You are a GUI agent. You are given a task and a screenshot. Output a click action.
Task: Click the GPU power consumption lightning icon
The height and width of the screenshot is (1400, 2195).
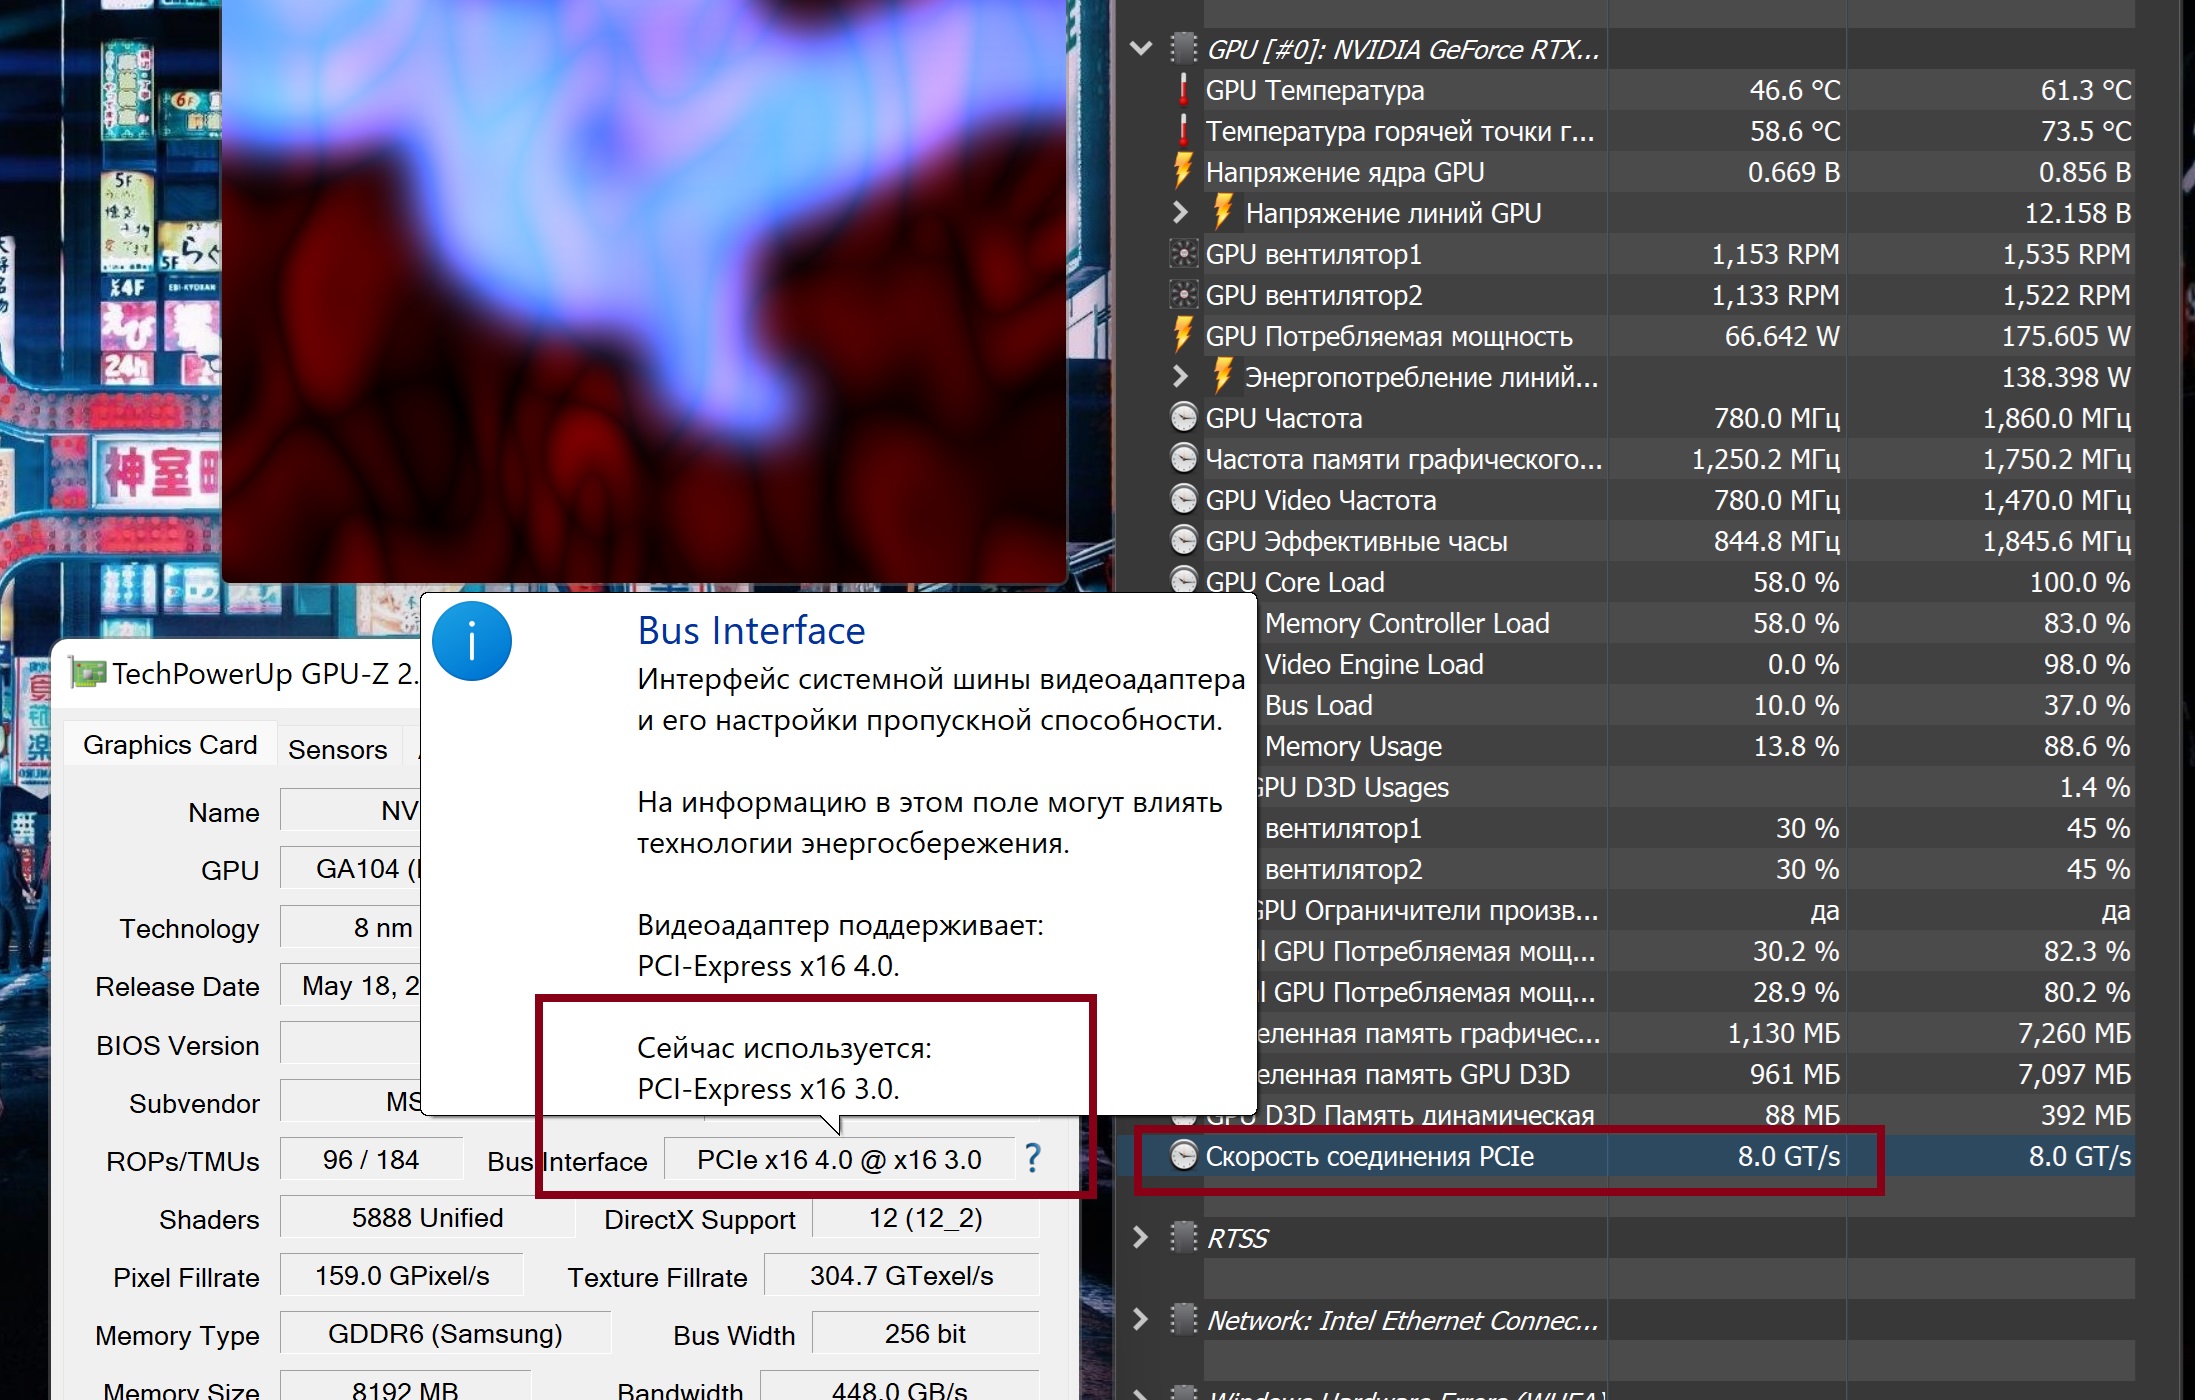pyautogui.click(x=1183, y=335)
